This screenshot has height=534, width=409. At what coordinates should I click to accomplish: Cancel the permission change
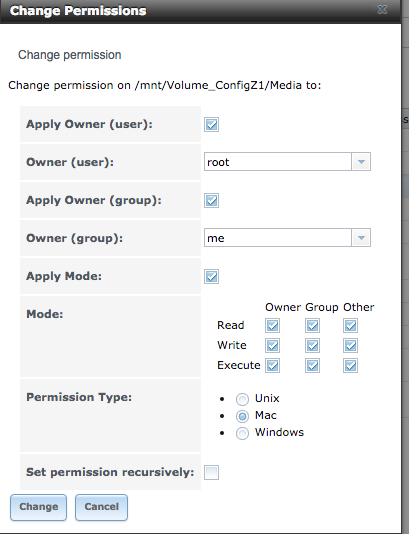tap(101, 507)
